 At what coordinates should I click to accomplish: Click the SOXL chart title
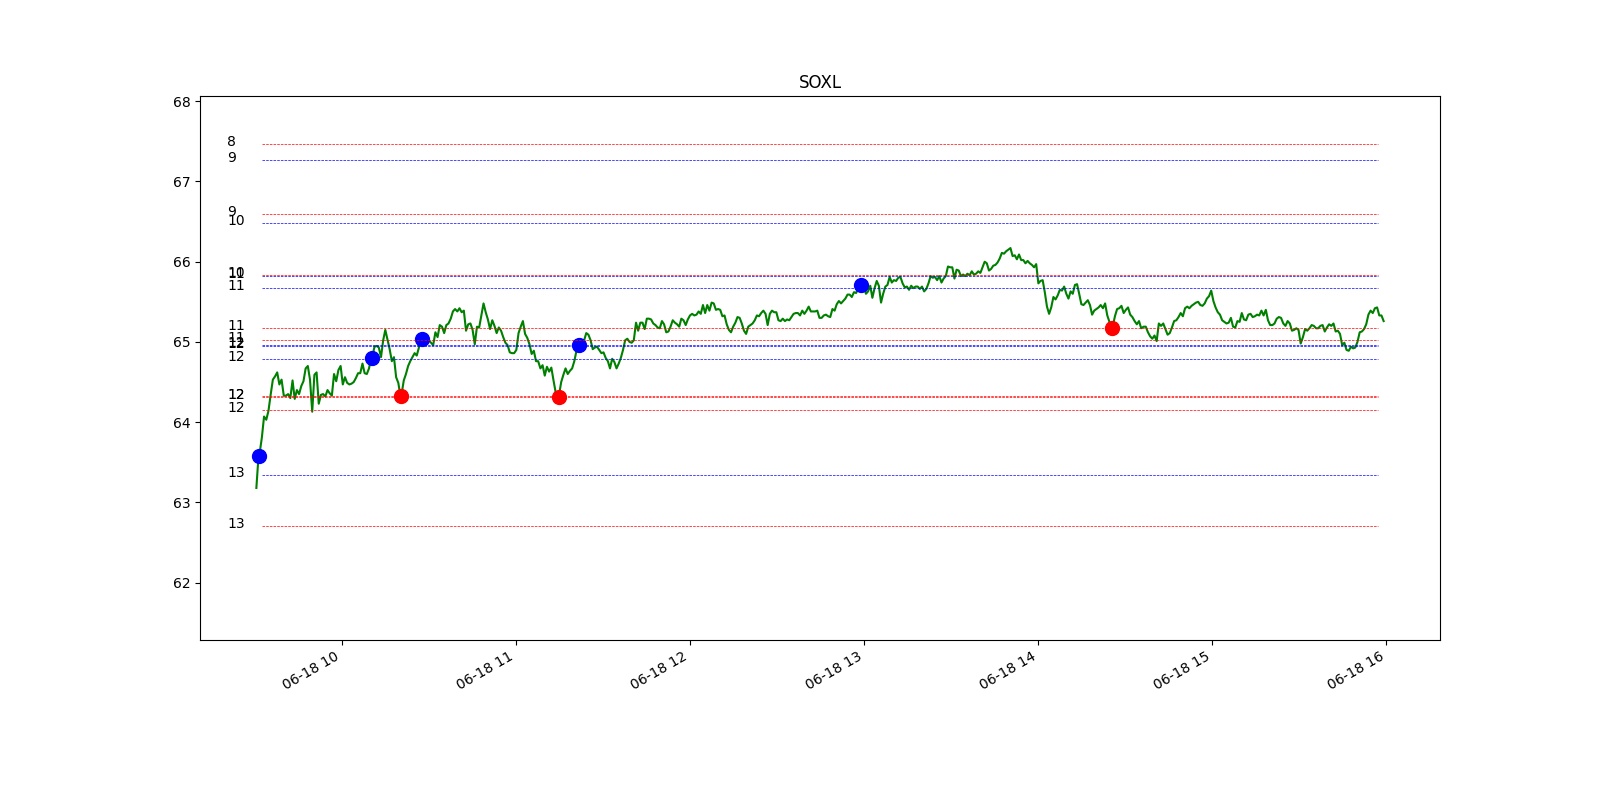pos(819,82)
